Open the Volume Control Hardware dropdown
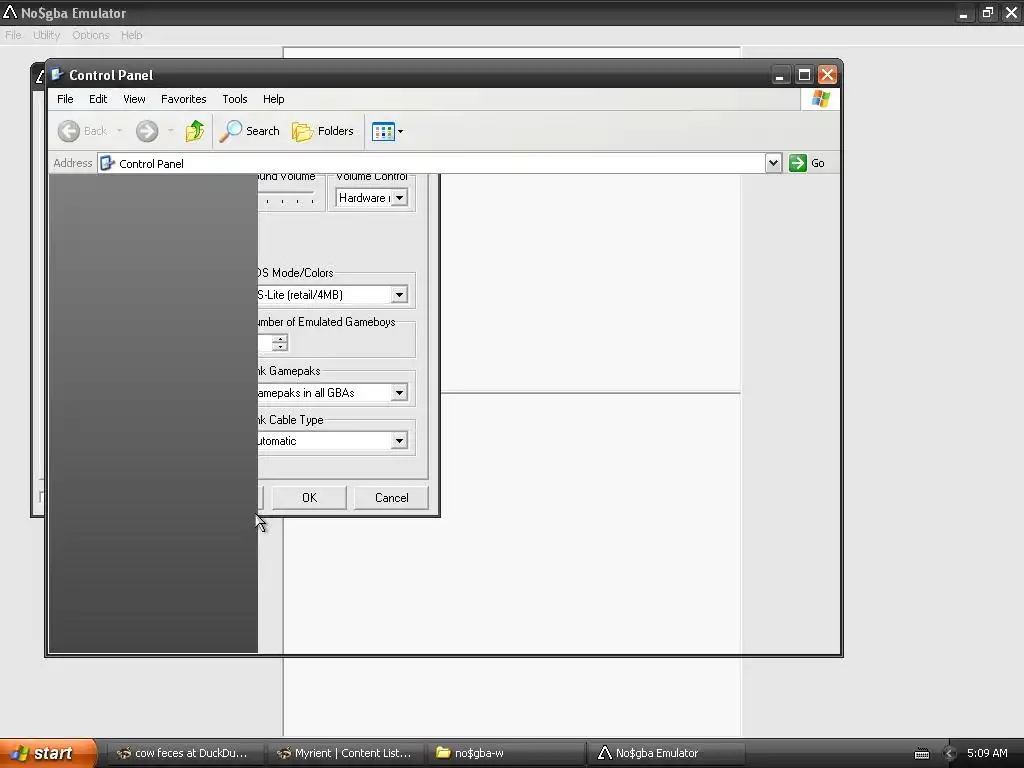The height and width of the screenshot is (768, 1024). tap(372, 198)
